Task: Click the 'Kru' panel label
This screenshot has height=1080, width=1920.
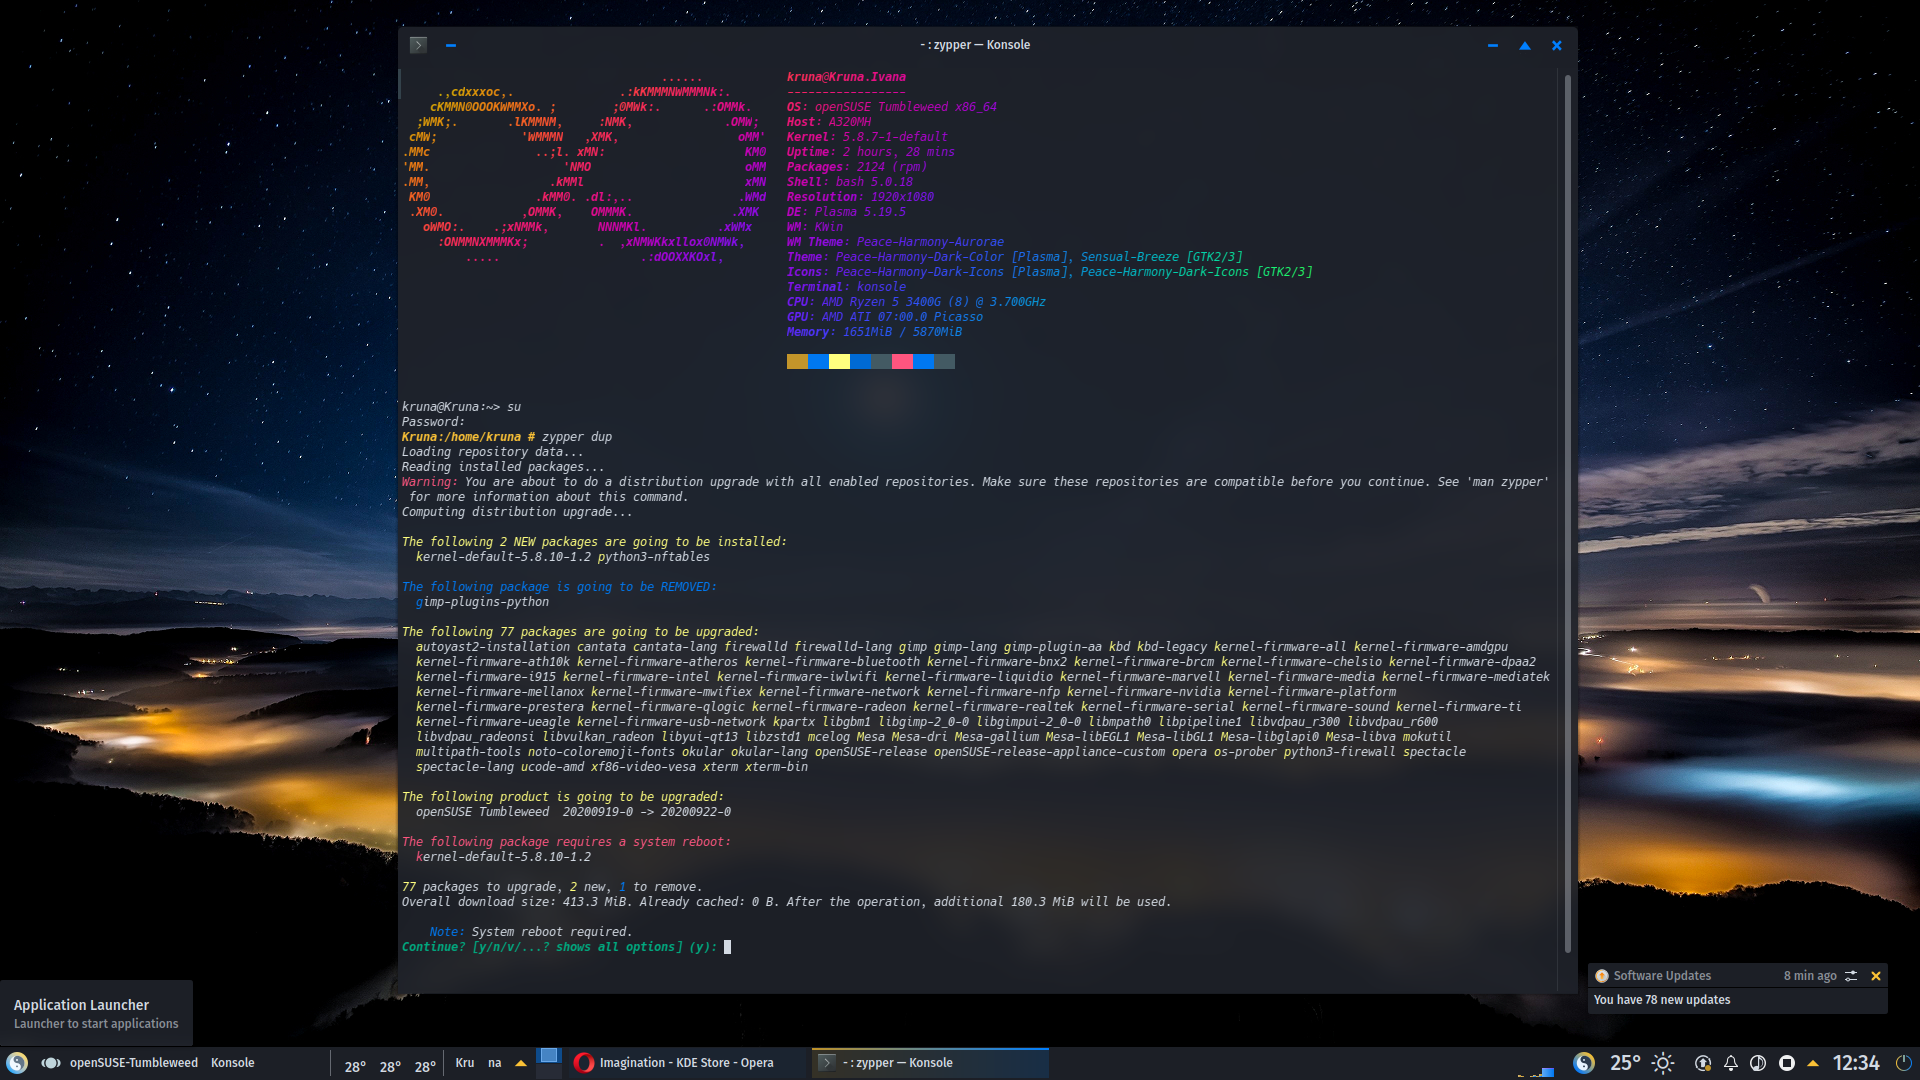Action: [465, 1063]
